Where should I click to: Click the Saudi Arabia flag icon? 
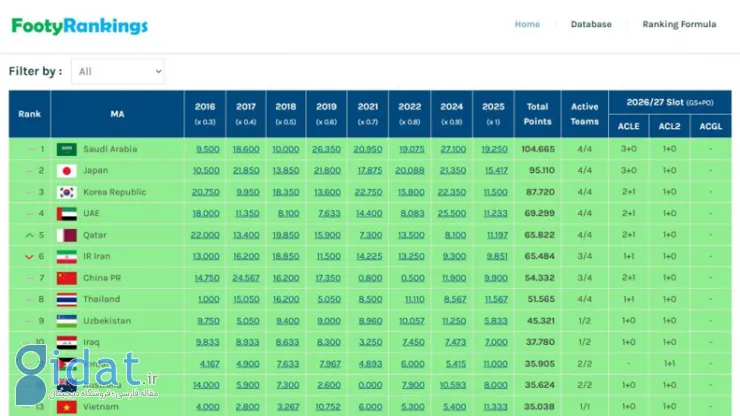[x=67, y=149]
